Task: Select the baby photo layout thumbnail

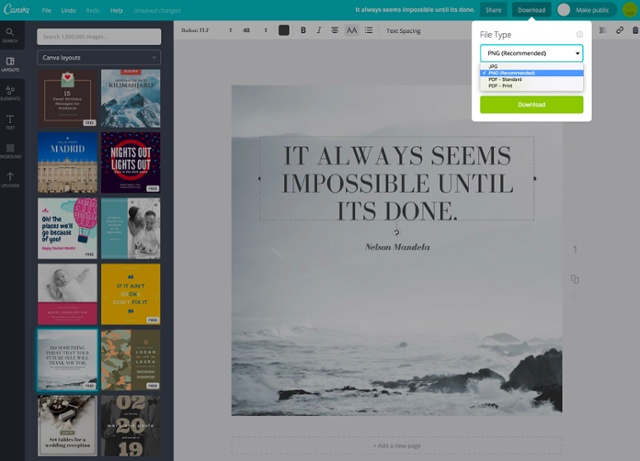Action: point(67,294)
